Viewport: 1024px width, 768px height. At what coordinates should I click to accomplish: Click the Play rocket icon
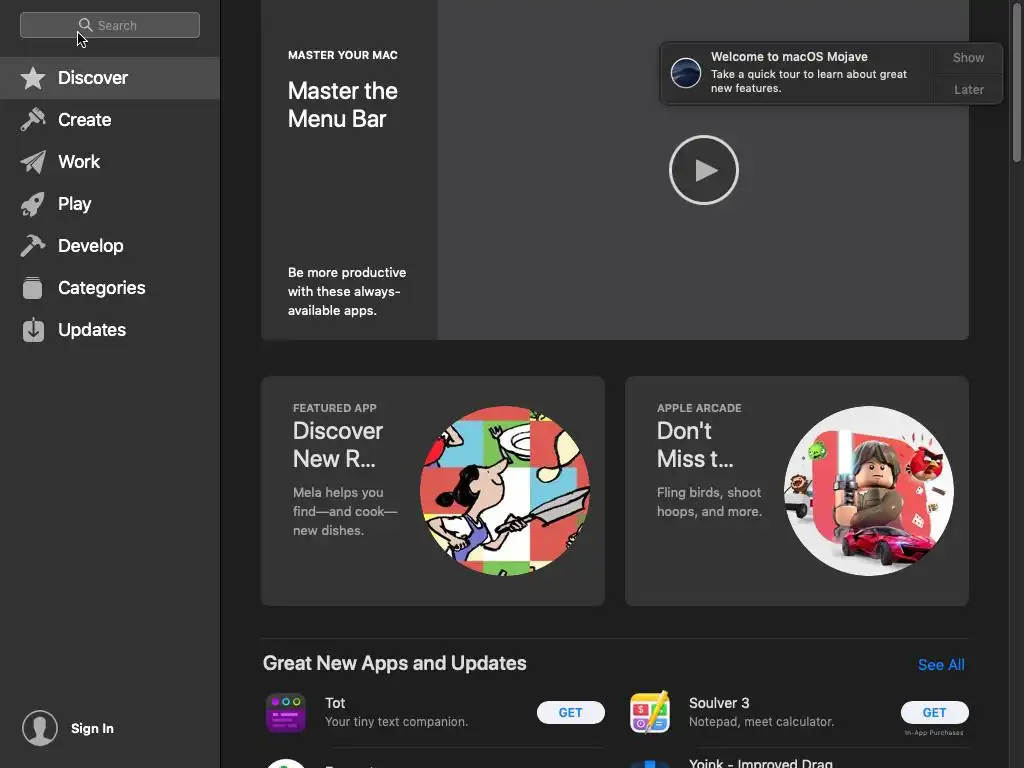point(33,204)
